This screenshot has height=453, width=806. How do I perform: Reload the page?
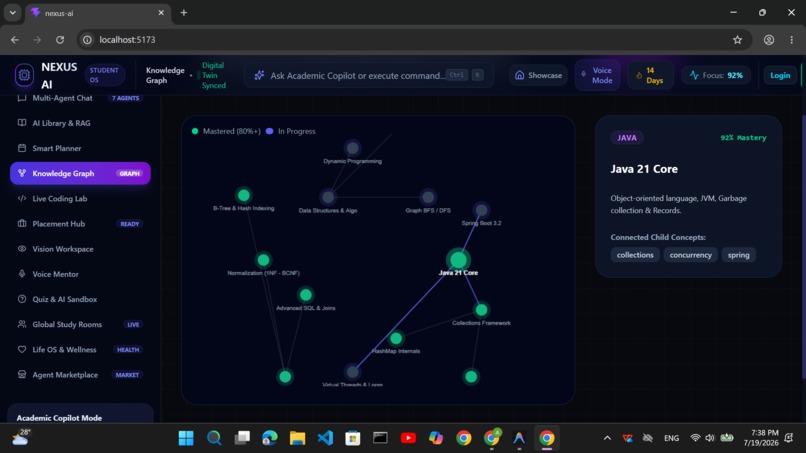[60, 40]
